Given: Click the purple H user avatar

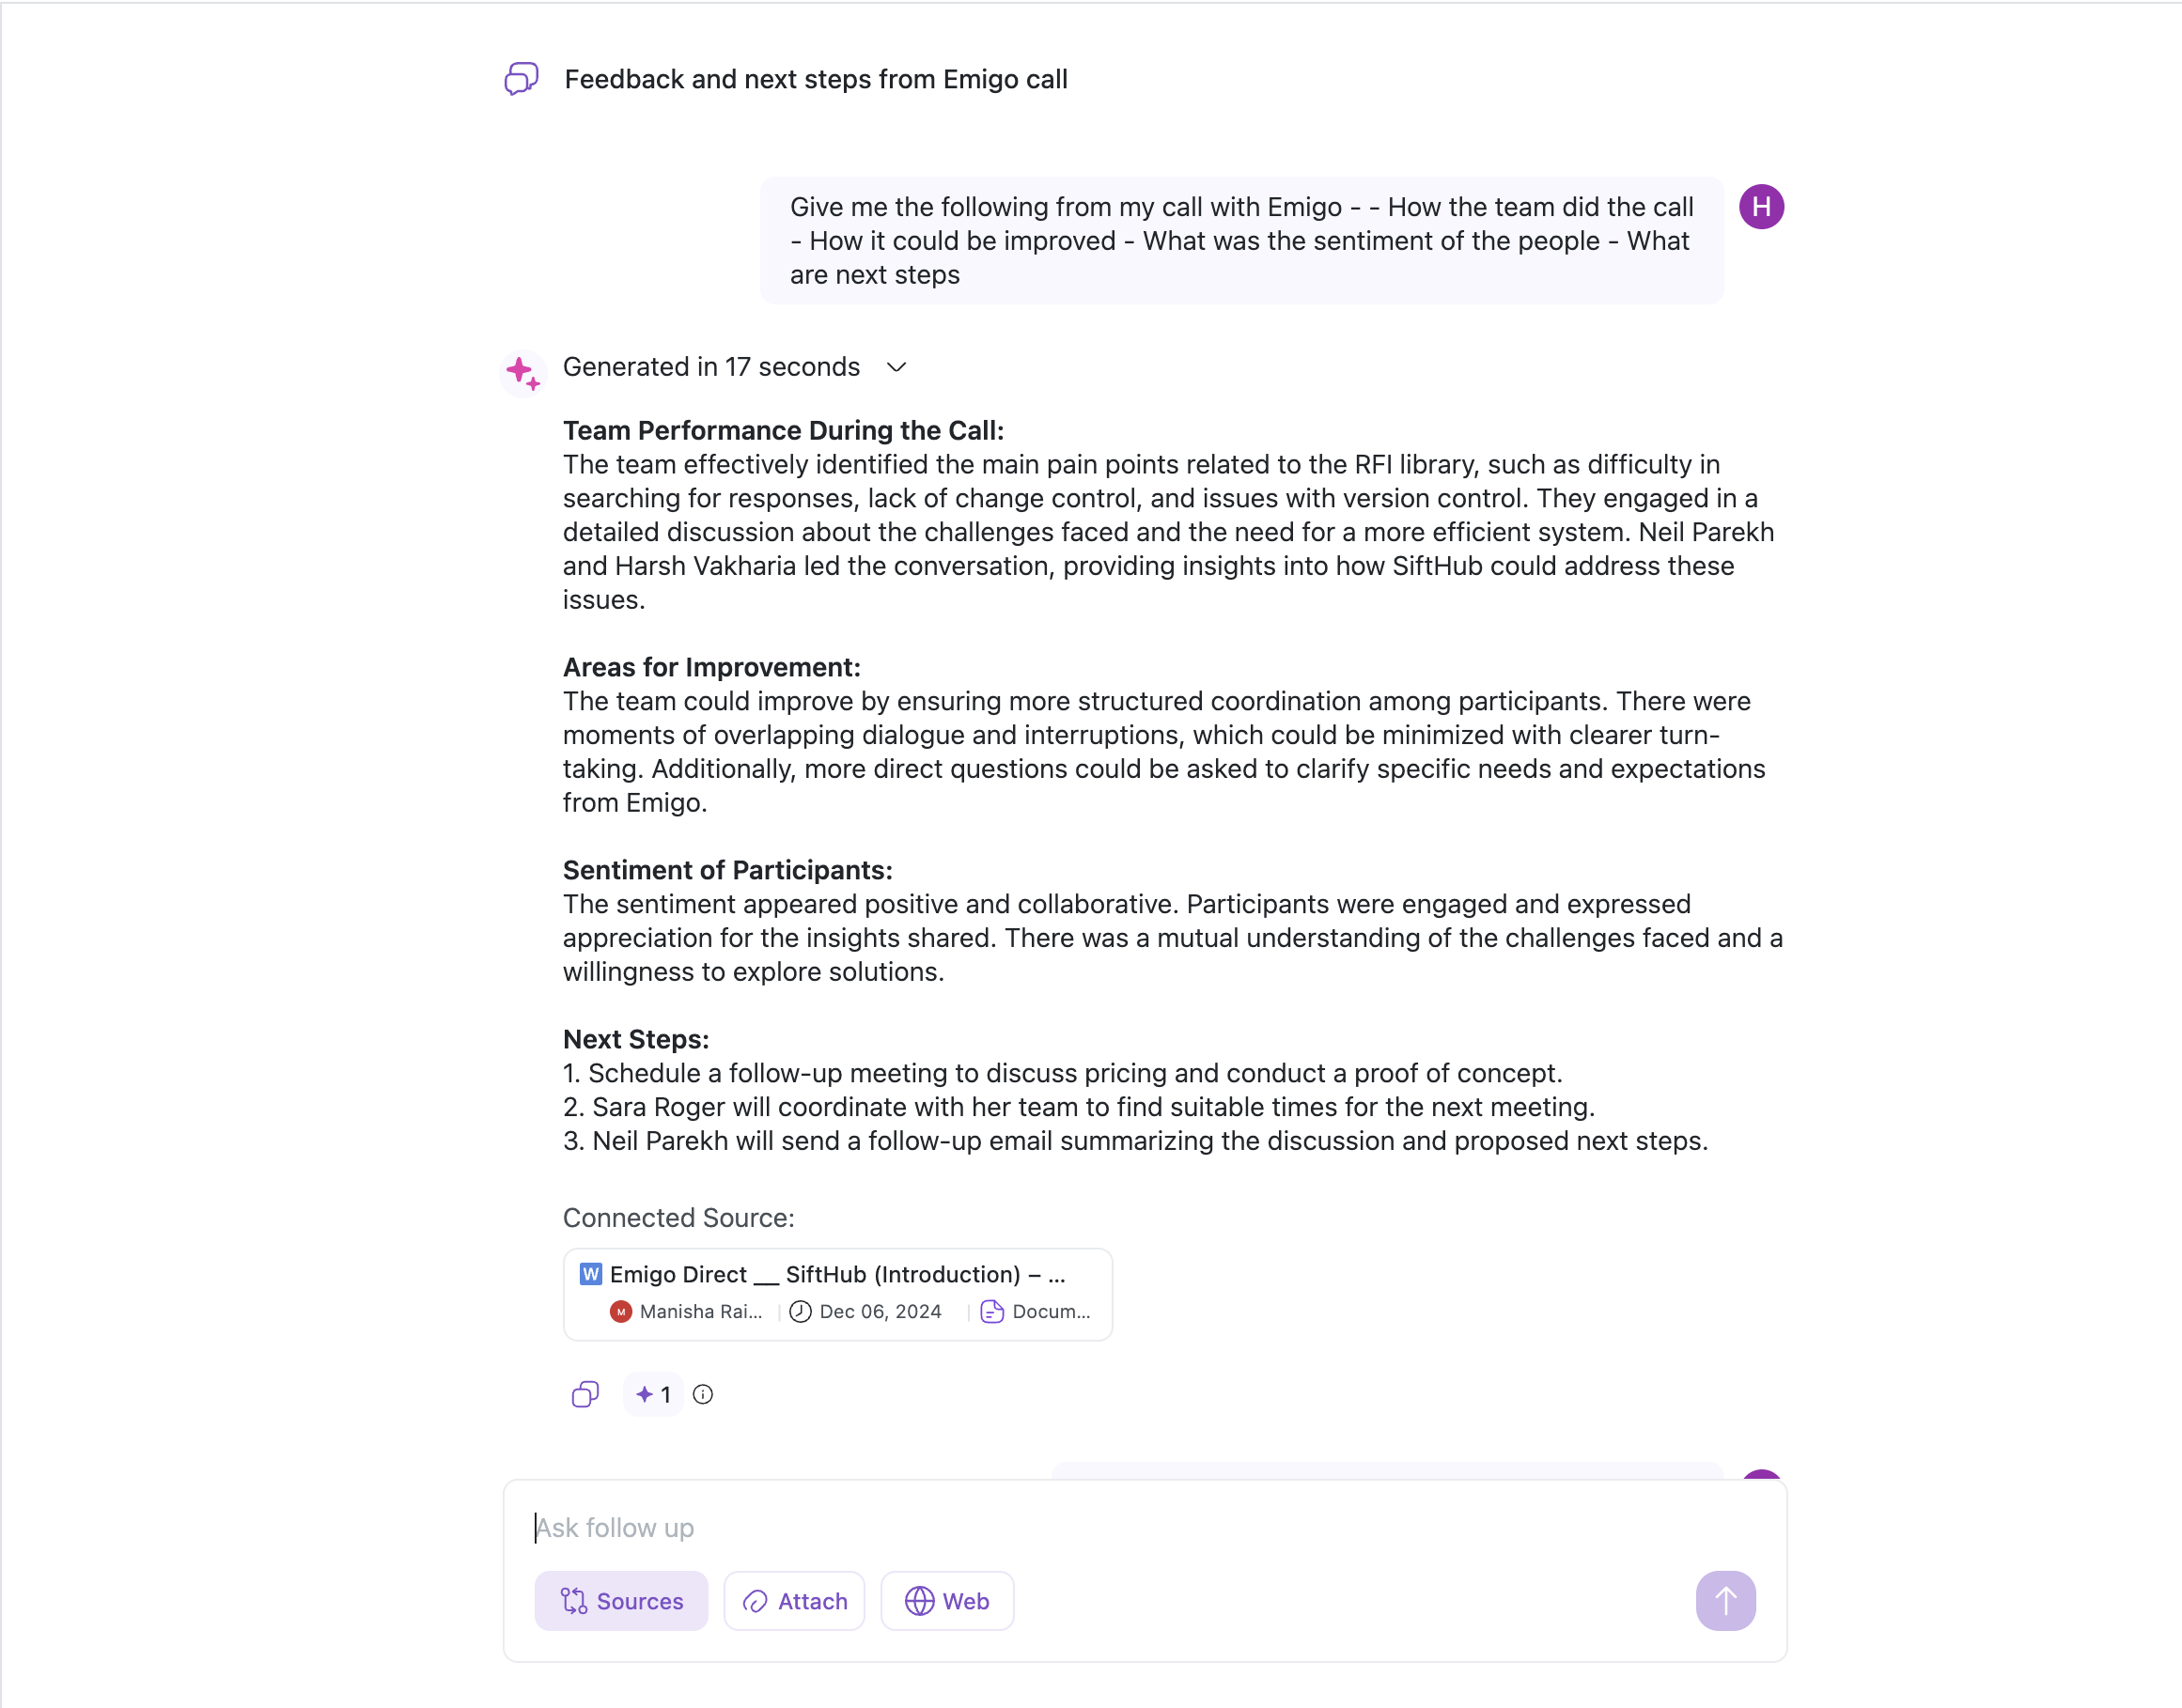Looking at the screenshot, I should click(x=1760, y=207).
